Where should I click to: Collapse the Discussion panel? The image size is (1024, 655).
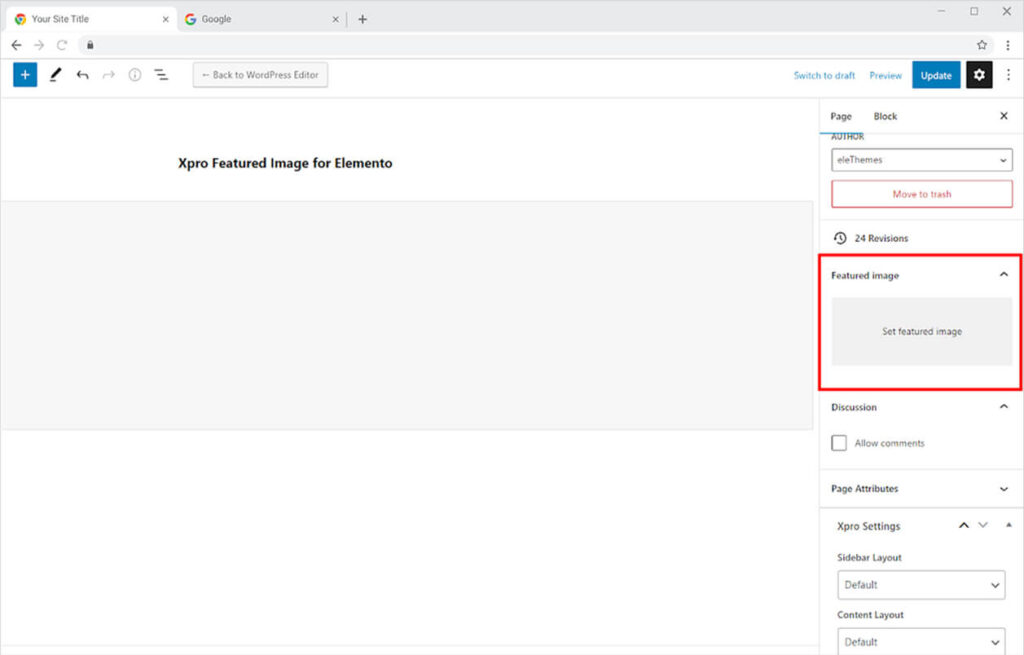[1004, 407]
